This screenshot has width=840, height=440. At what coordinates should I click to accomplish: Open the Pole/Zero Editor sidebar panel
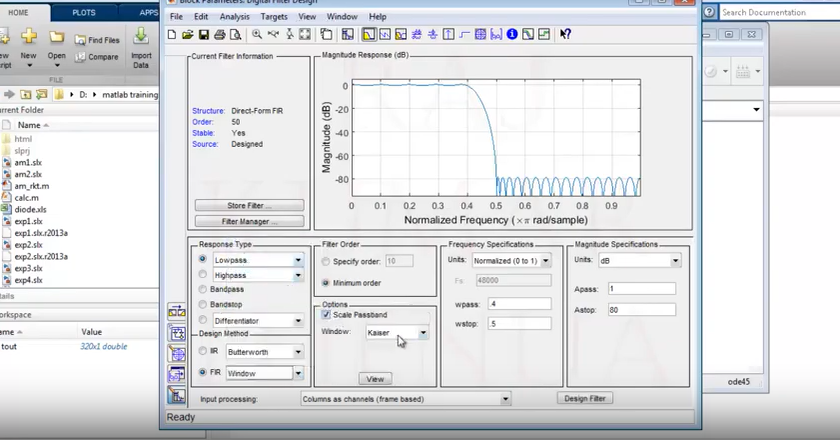point(177,354)
